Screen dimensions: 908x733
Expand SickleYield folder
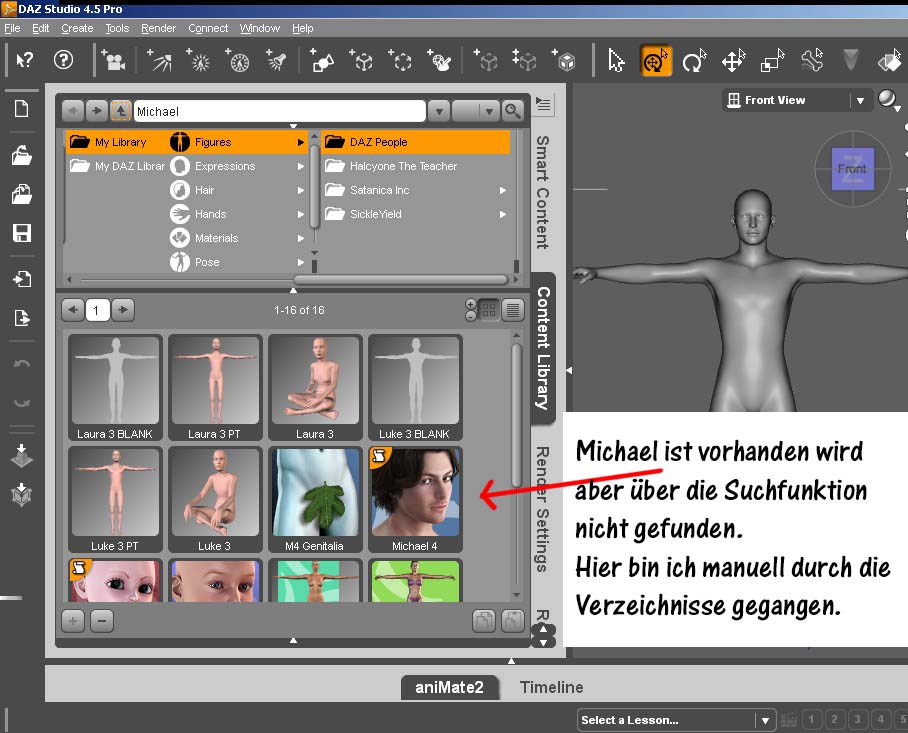[503, 214]
